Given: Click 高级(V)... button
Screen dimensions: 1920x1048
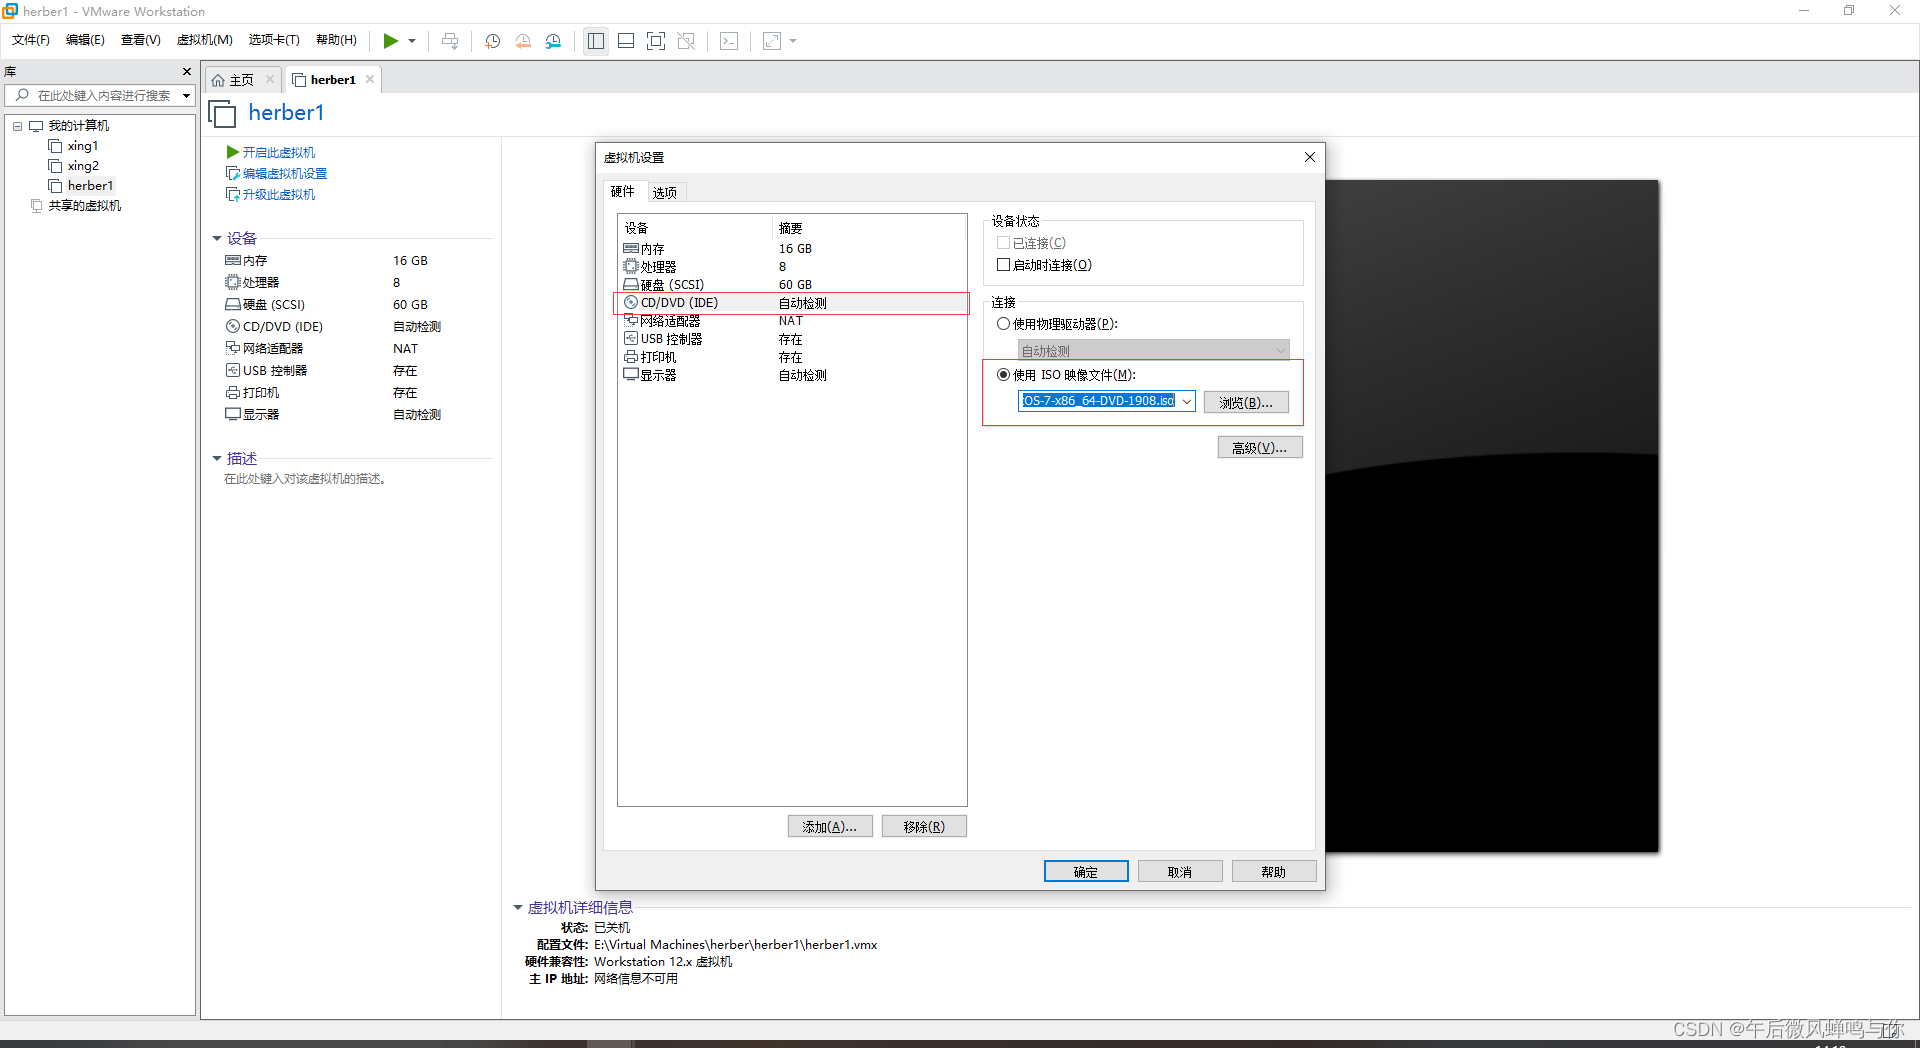Looking at the screenshot, I should click(1260, 447).
